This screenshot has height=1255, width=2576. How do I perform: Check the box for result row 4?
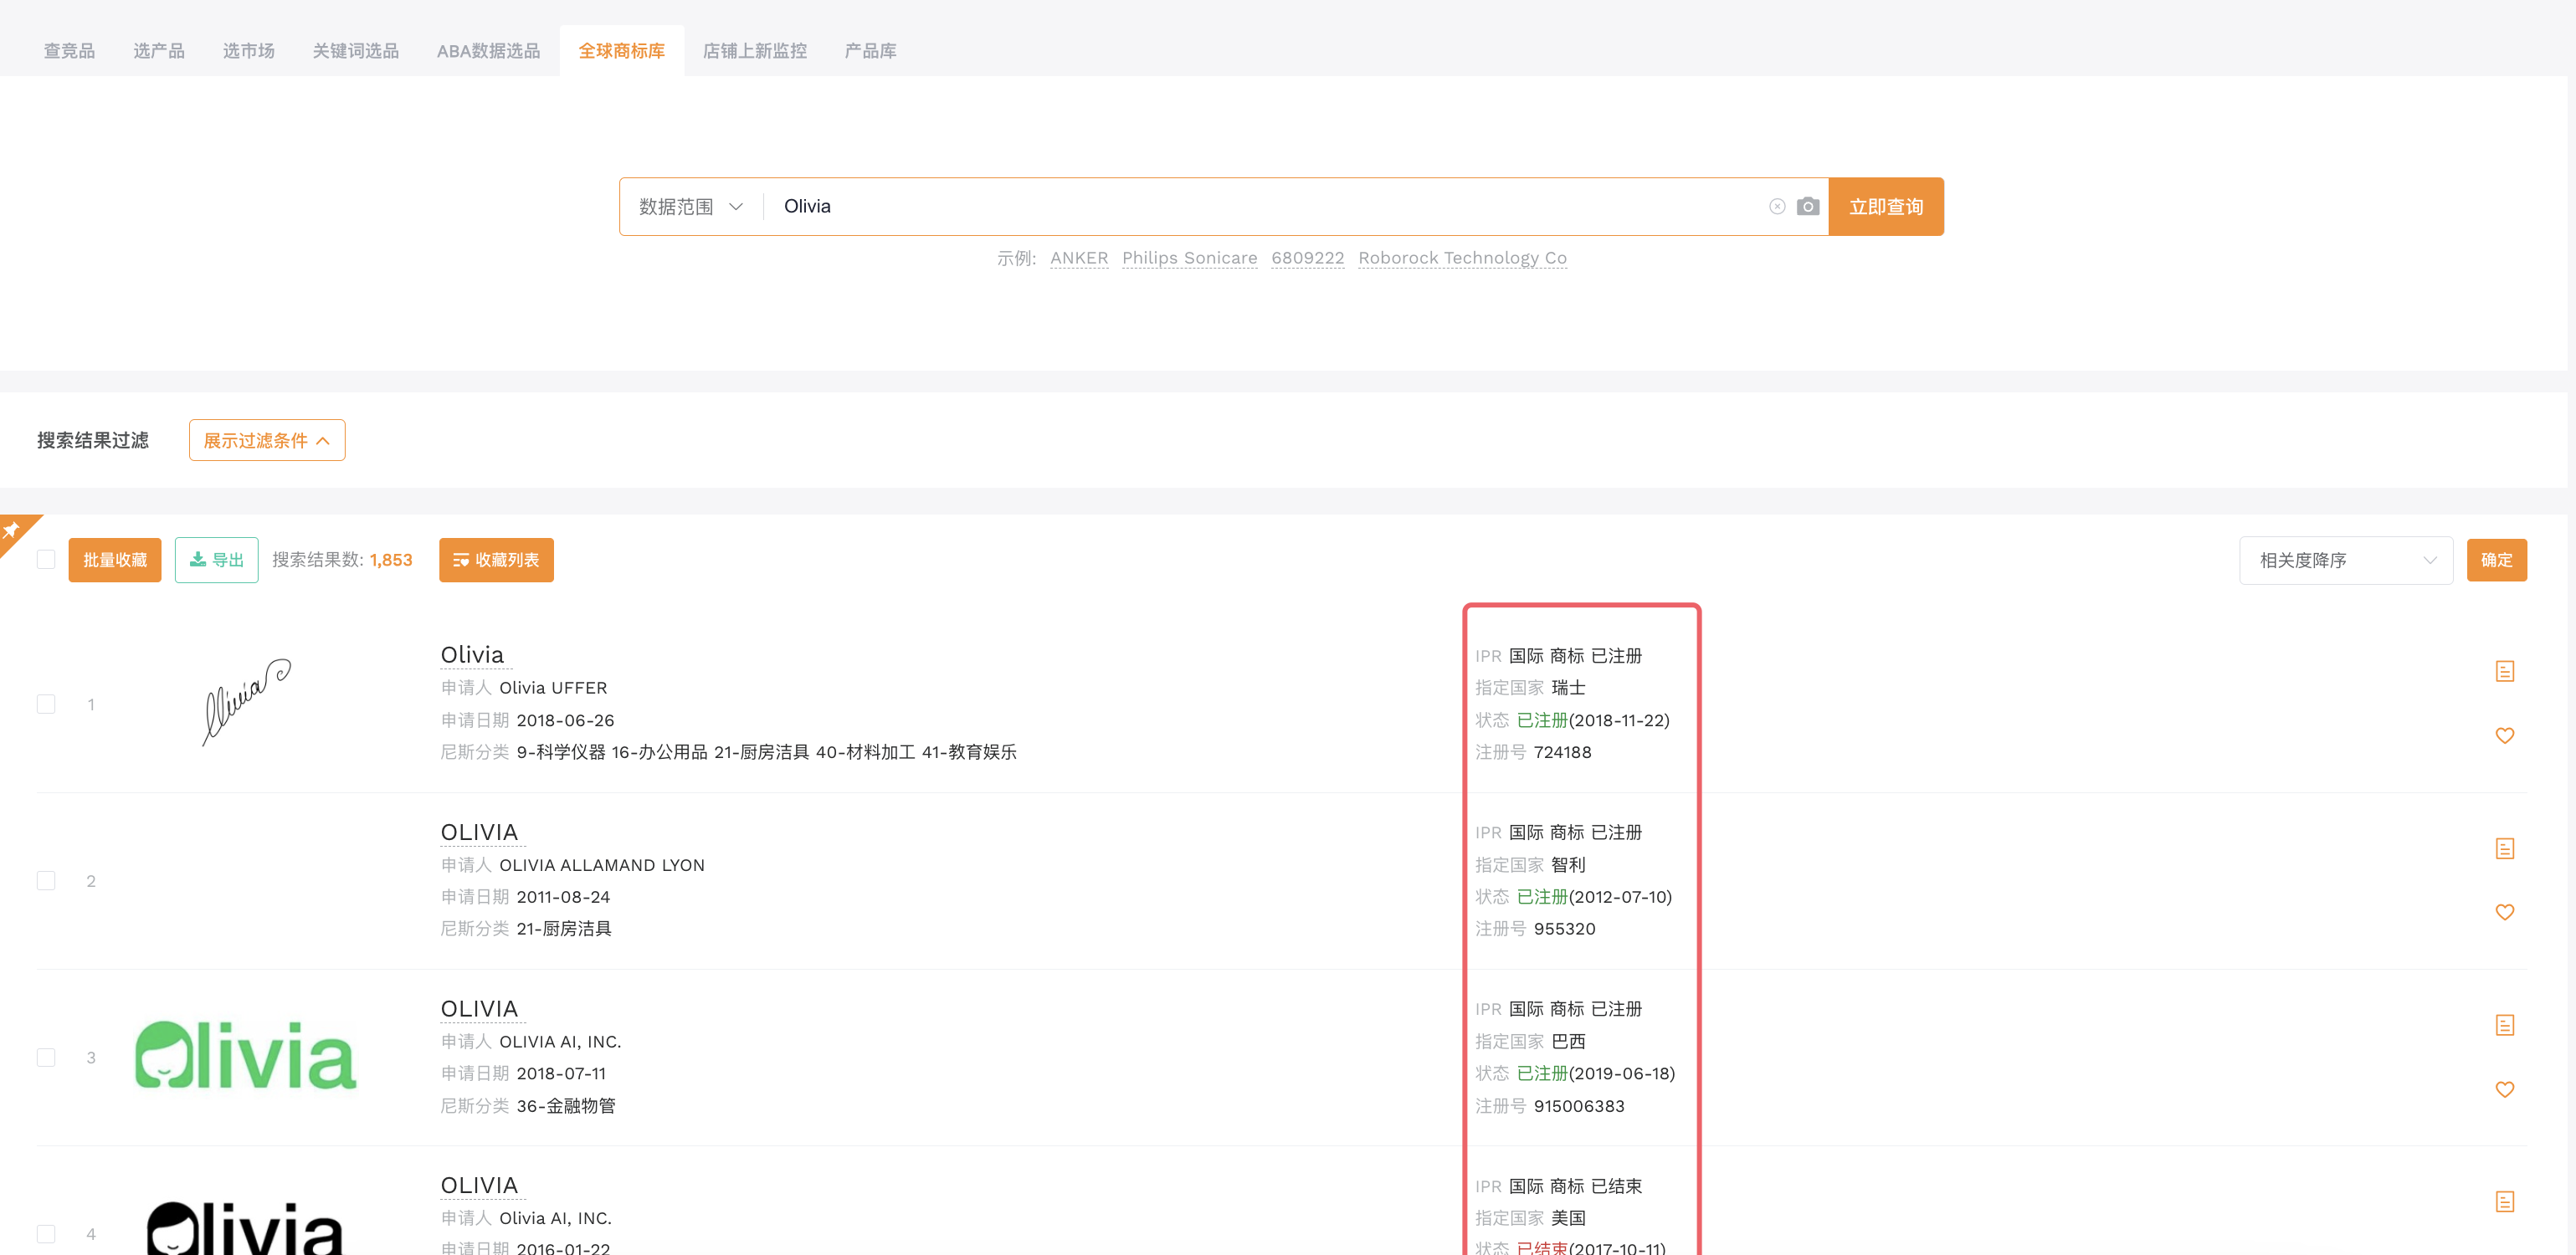[46, 1234]
